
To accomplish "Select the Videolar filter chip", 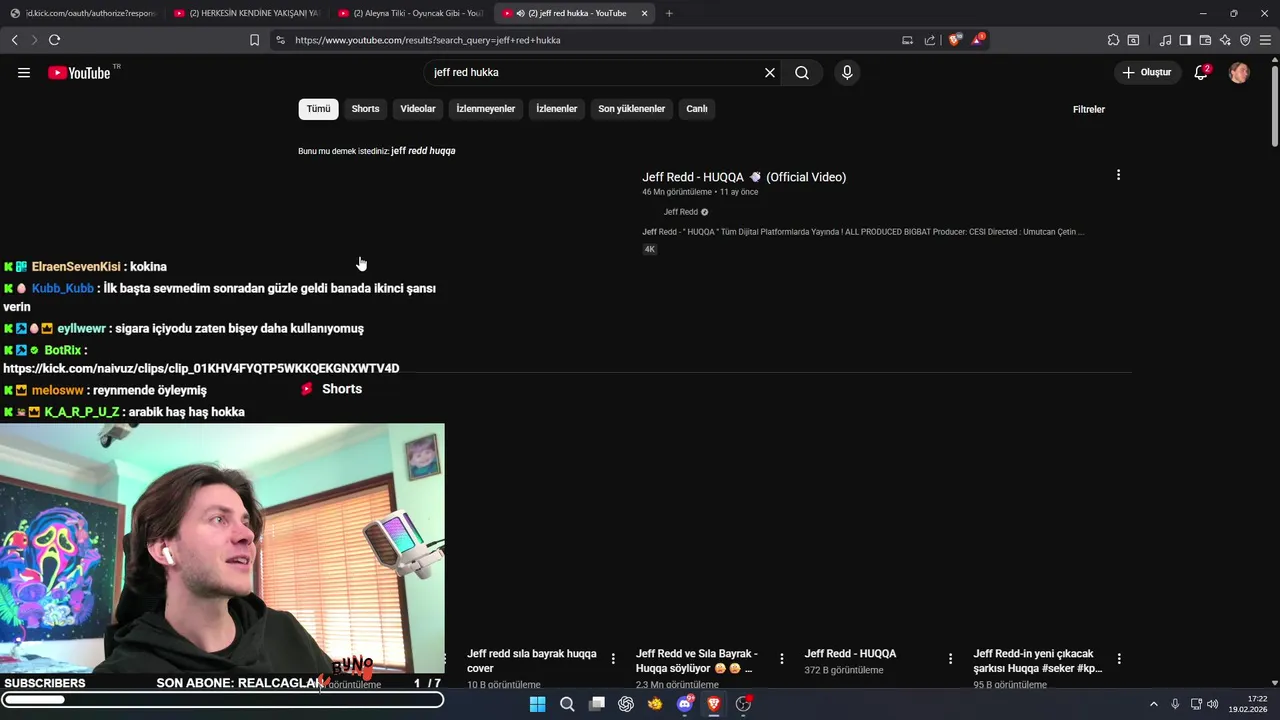I will [x=418, y=109].
